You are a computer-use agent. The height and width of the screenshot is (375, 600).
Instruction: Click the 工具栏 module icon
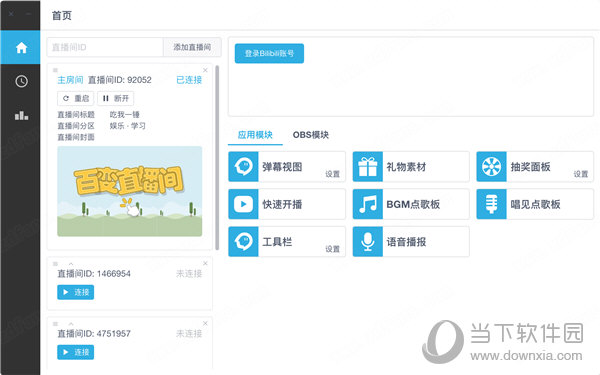tap(243, 241)
